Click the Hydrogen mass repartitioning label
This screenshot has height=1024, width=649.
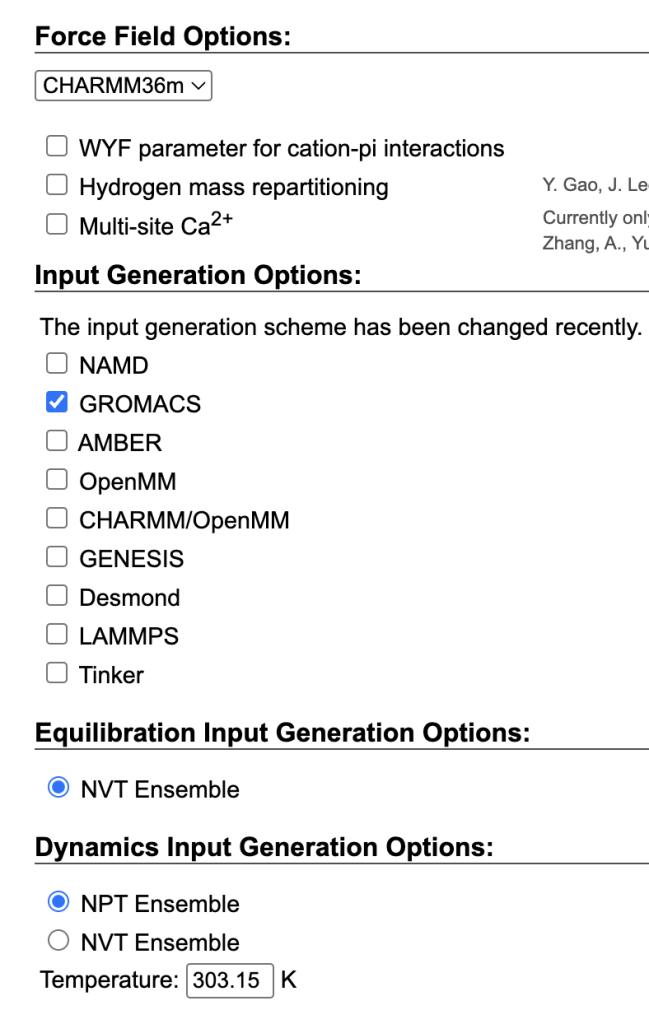point(234,187)
